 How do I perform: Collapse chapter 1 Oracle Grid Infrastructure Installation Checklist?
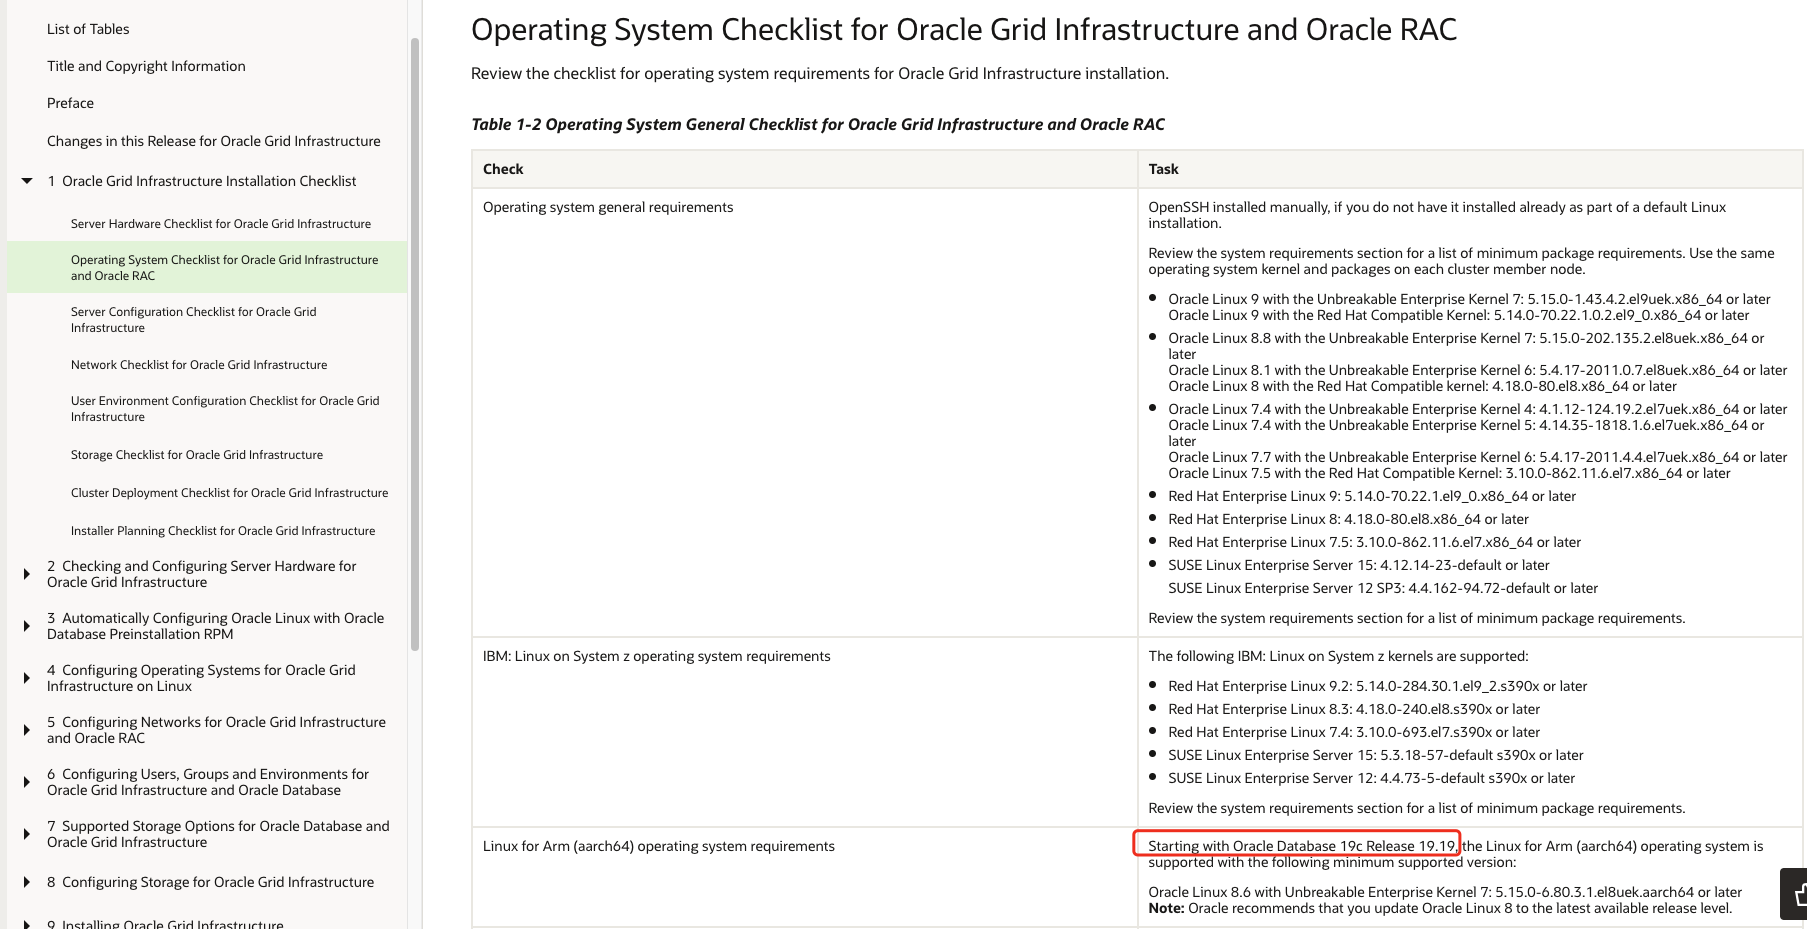(27, 181)
